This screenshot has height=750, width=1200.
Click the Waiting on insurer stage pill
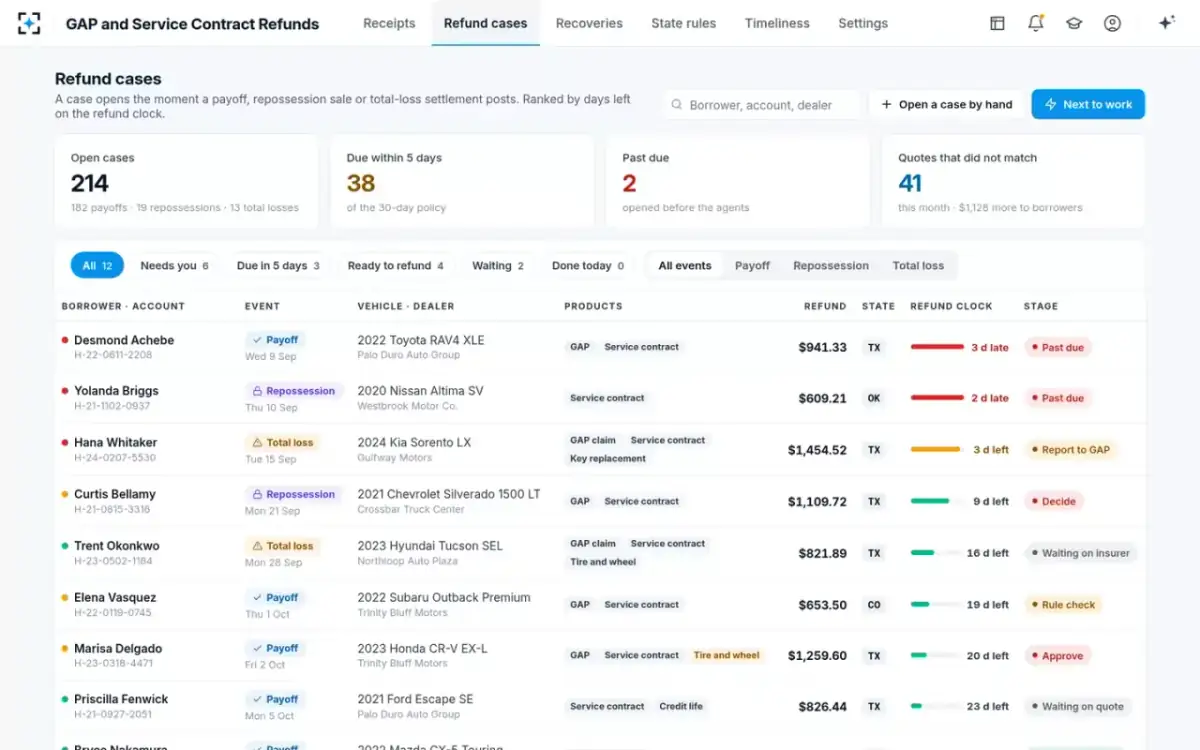pos(1080,553)
